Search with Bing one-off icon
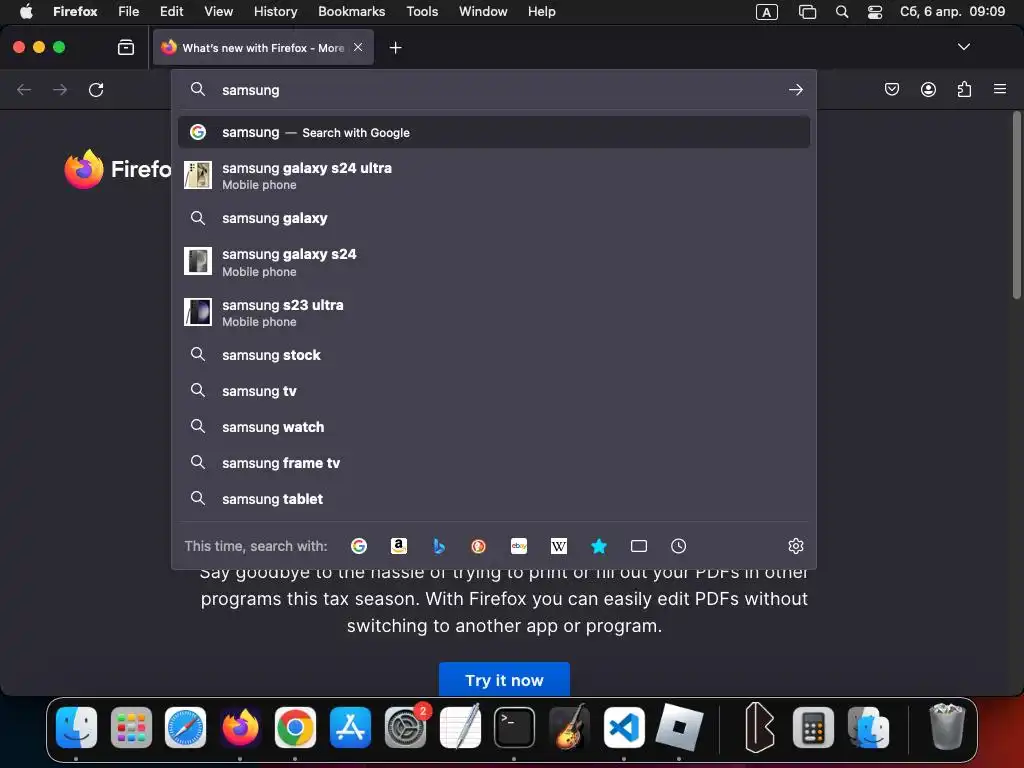Screen dimensions: 1024x768 pyautogui.click(x=439, y=546)
